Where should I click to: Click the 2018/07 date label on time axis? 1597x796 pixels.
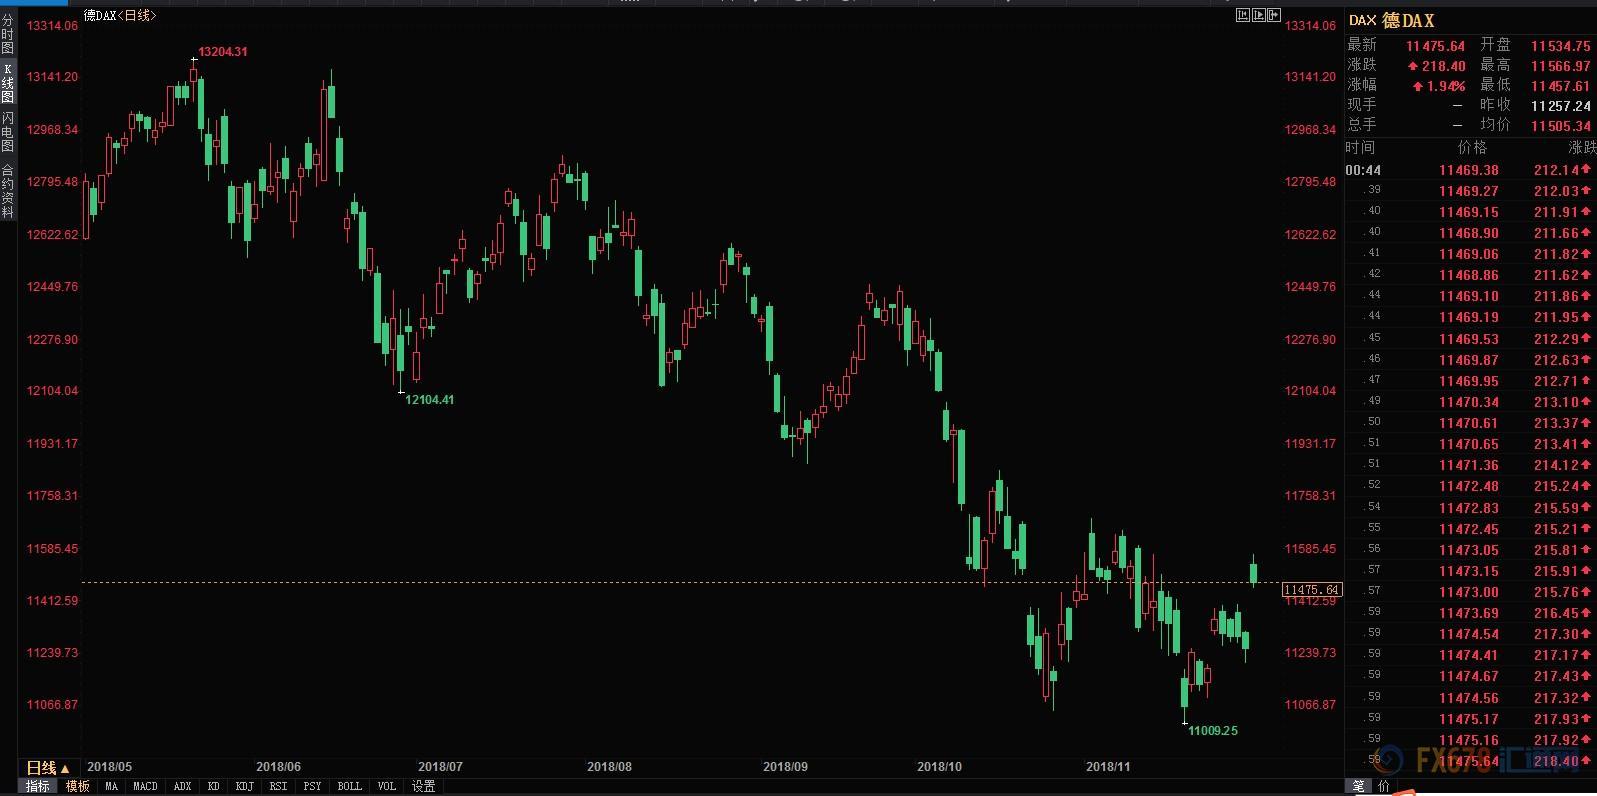click(x=440, y=767)
